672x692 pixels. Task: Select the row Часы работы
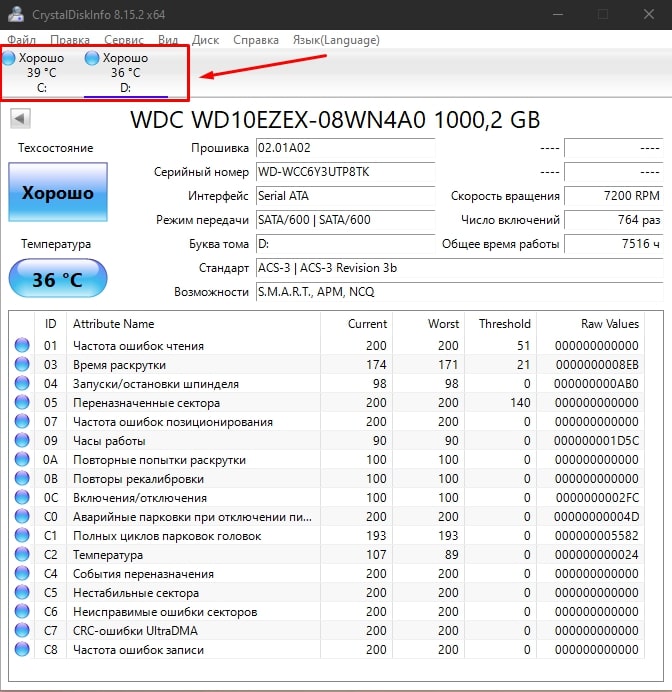[x=327, y=440]
